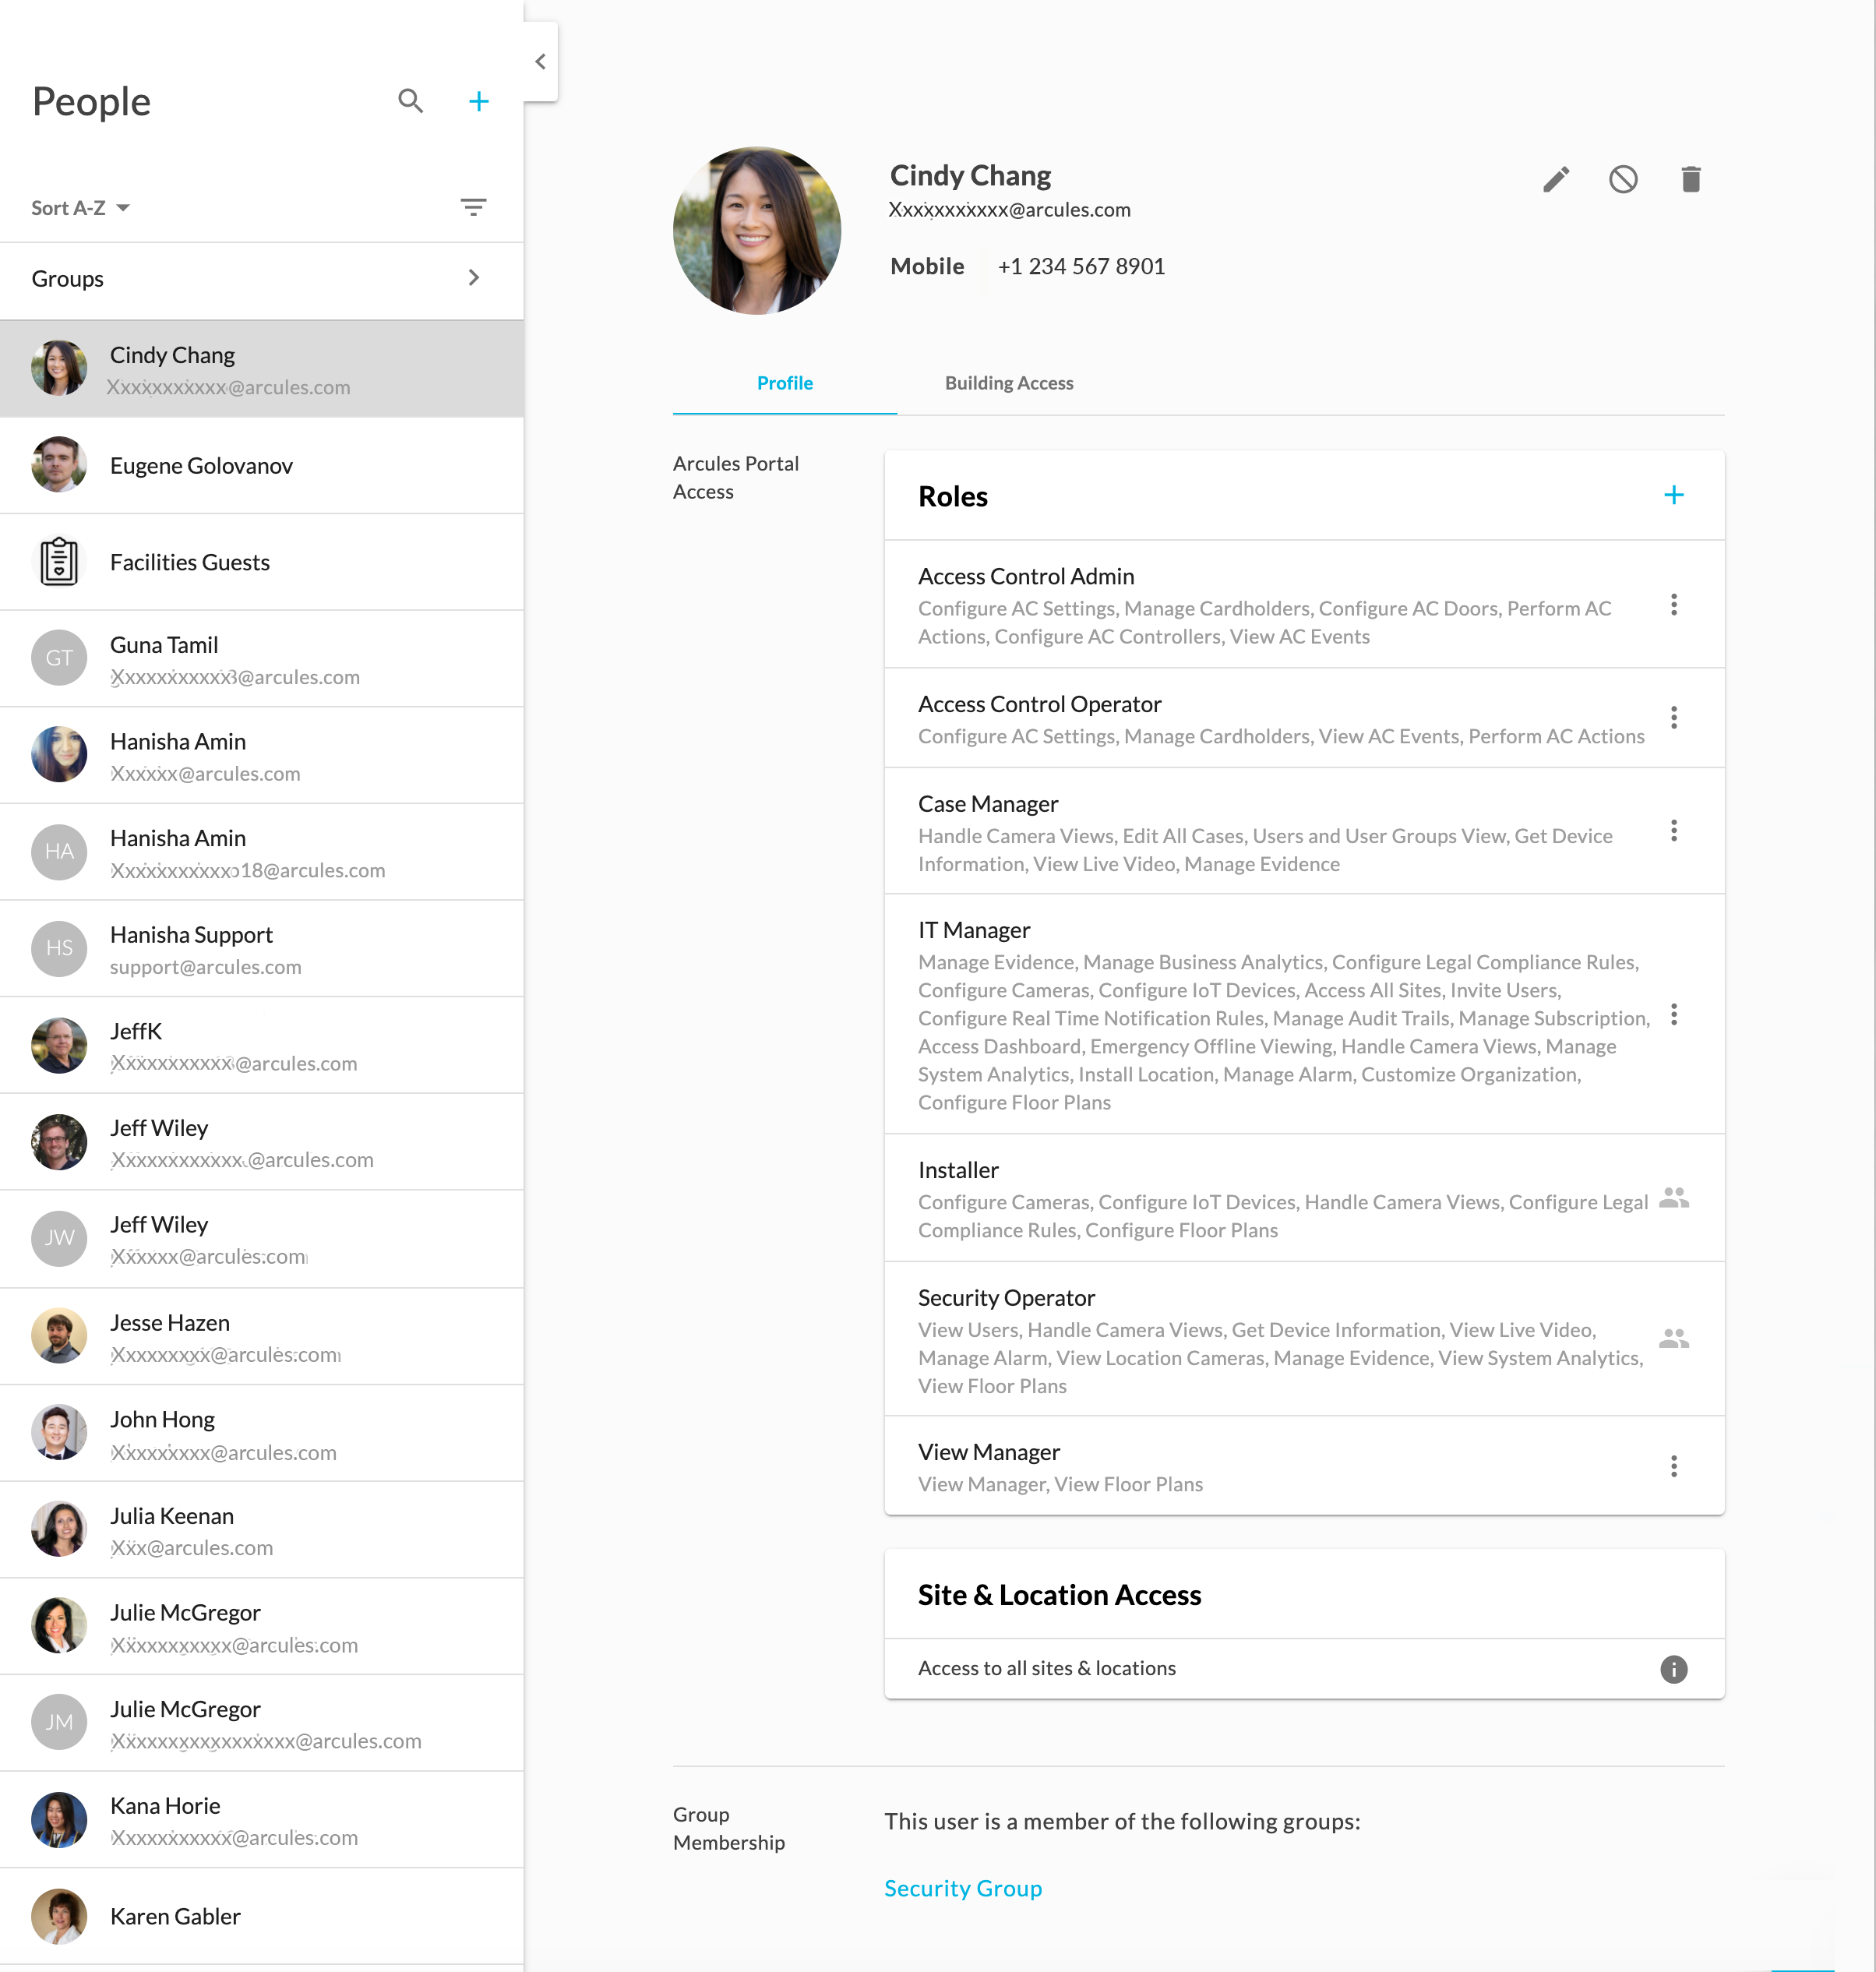Image resolution: width=1876 pixels, height=1972 pixels.
Task: Select Guna Tamil in people list
Action: click(262, 659)
